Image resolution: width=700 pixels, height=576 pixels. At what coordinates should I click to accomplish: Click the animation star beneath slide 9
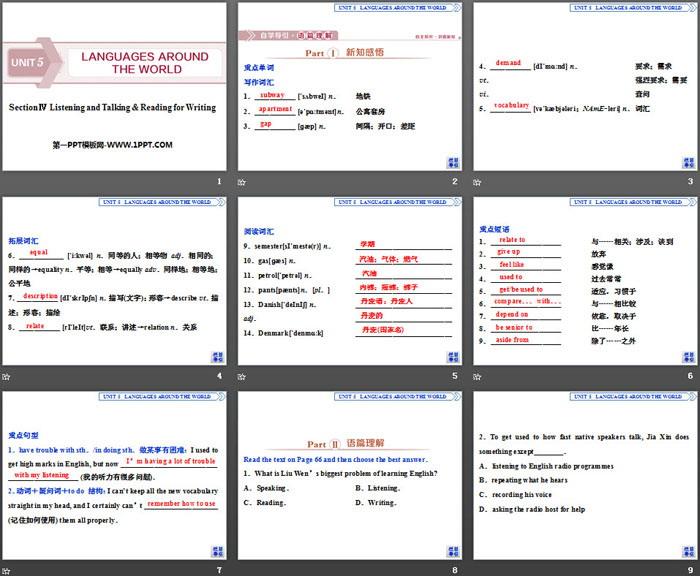point(477,568)
